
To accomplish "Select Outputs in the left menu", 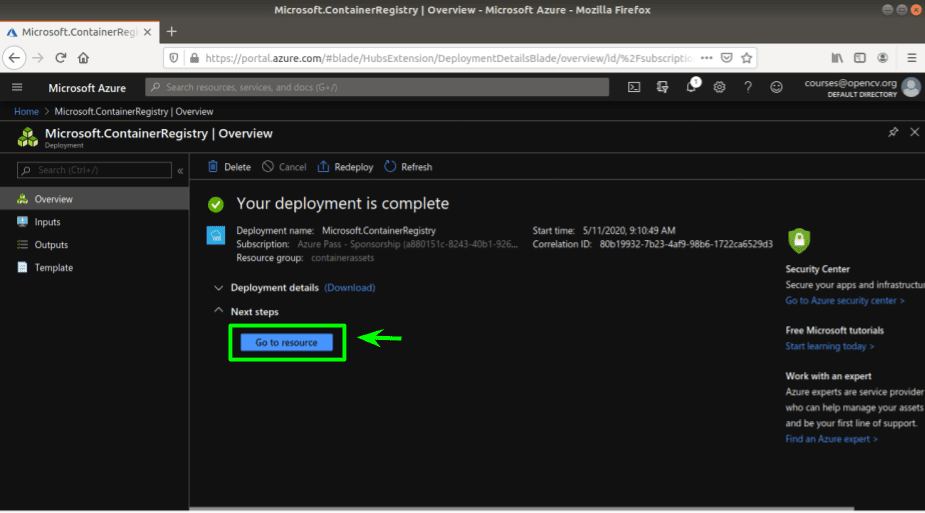I will pos(94,245).
